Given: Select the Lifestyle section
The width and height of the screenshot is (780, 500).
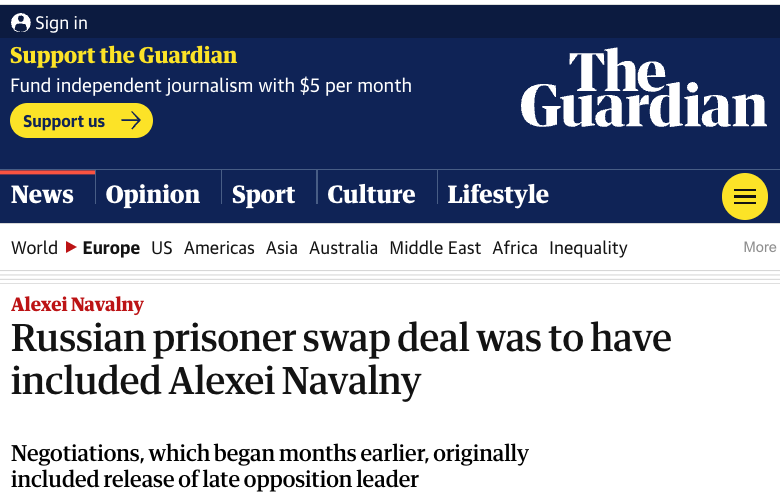Looking at the screenshot, I should point(498,194).
